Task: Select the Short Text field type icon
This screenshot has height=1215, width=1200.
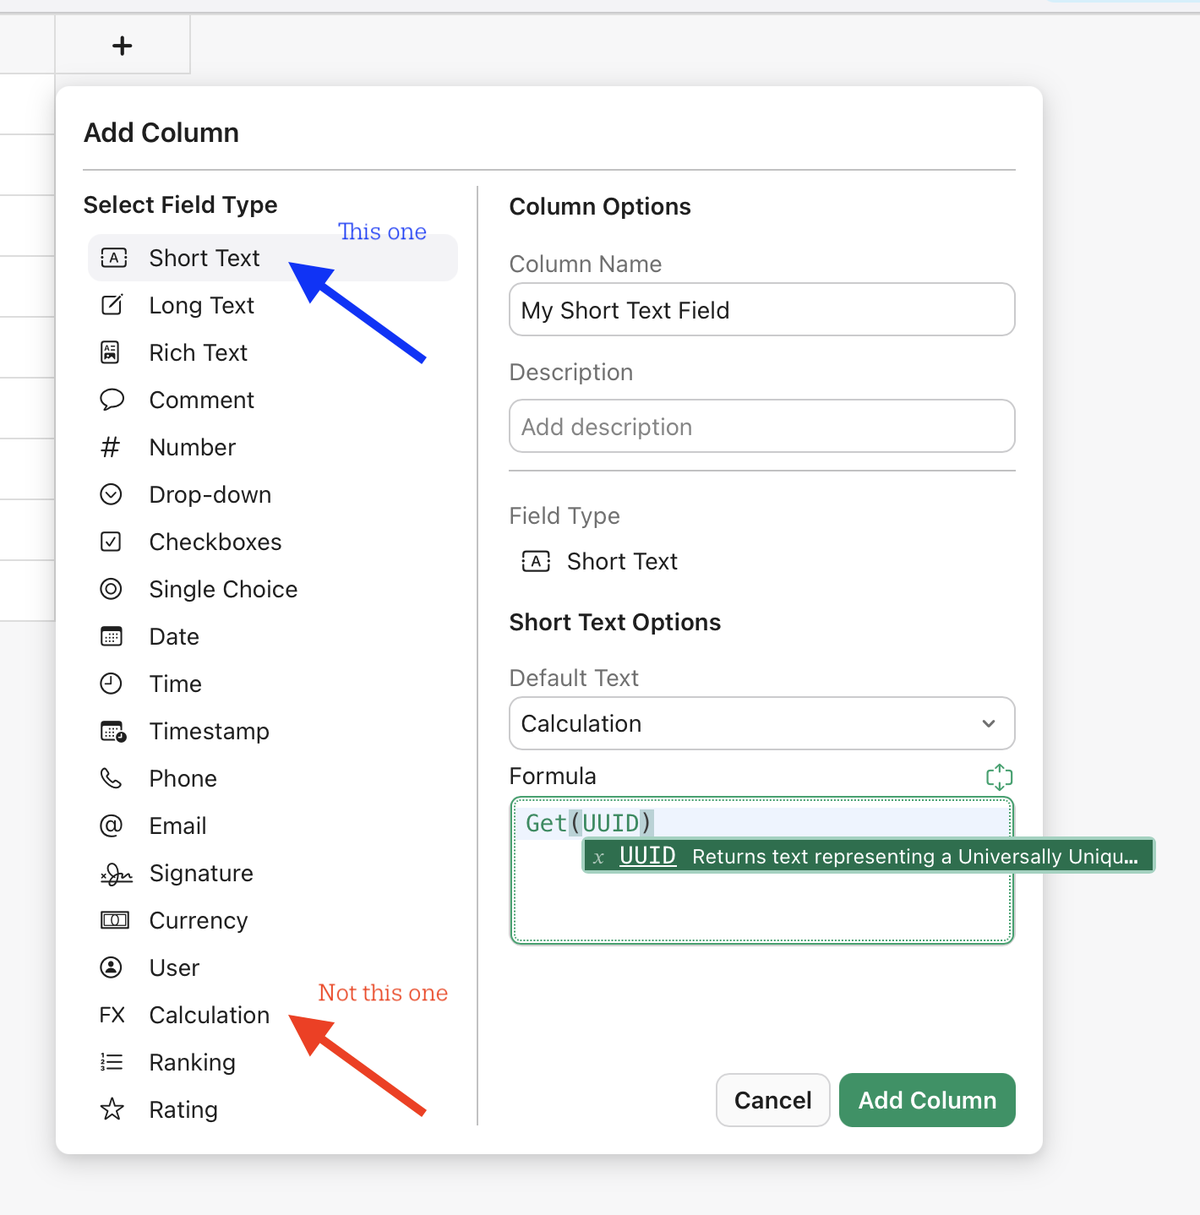Action: (x=114, y=258)
